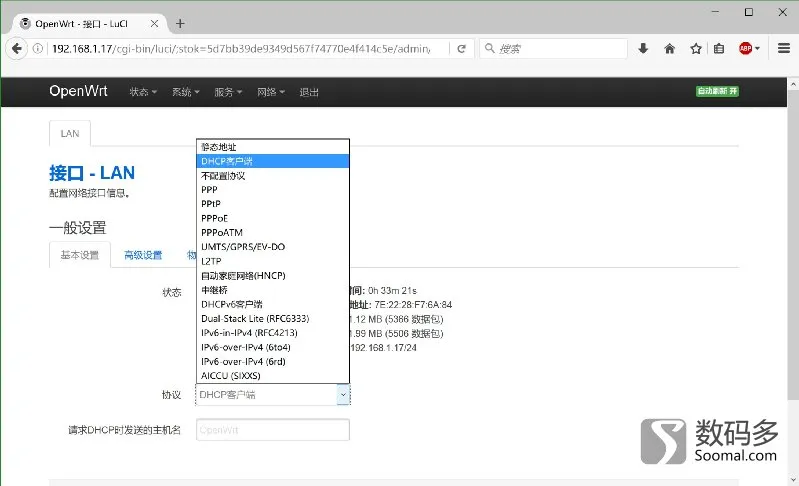Viewport: 799px width, 486px height.
Task: Select IPv6-over-IPv4 (6rd) option
Action: [273, 361]
